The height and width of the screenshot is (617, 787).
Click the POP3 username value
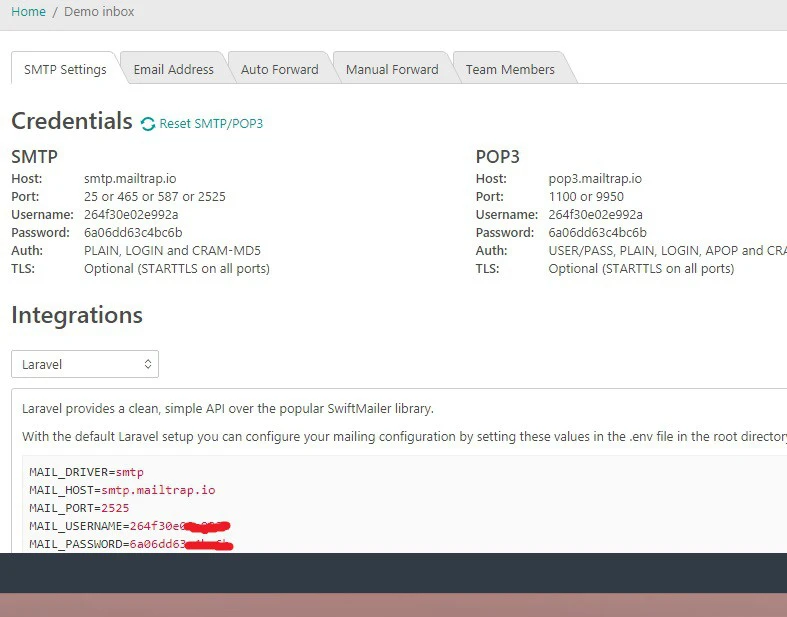click(x=595, y=215)
